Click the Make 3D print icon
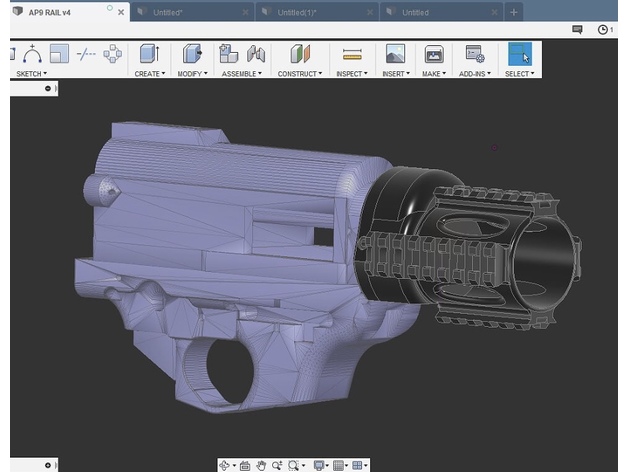Screen dimensions: 628x472 [x=434, y=54]
